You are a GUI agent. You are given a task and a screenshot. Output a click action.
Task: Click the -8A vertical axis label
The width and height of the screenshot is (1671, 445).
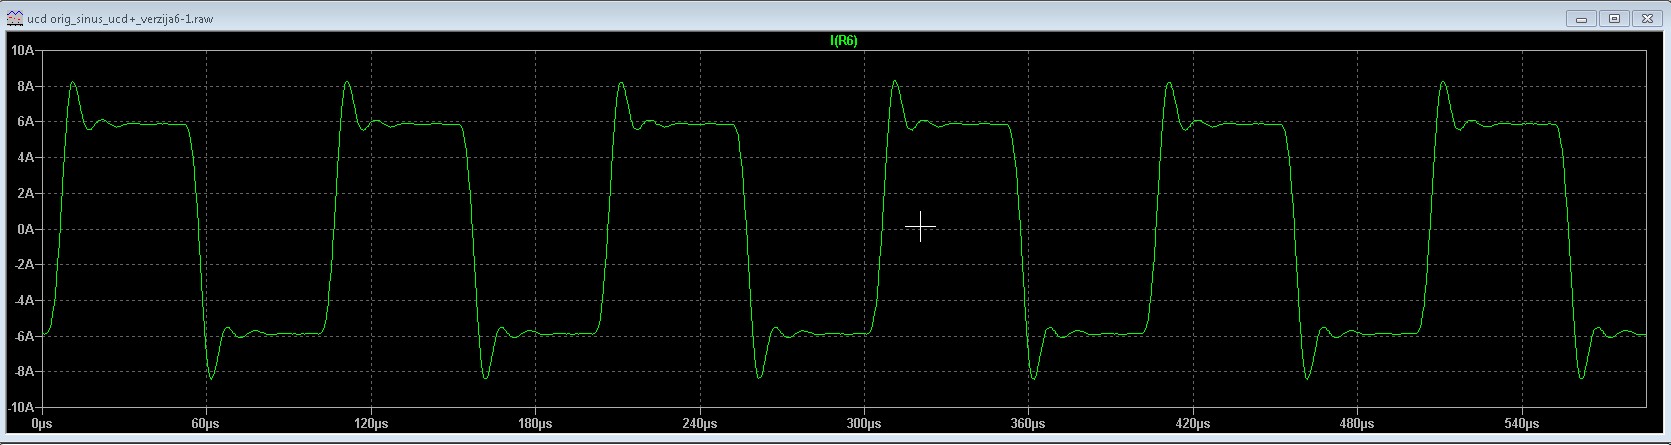point(24,372)
